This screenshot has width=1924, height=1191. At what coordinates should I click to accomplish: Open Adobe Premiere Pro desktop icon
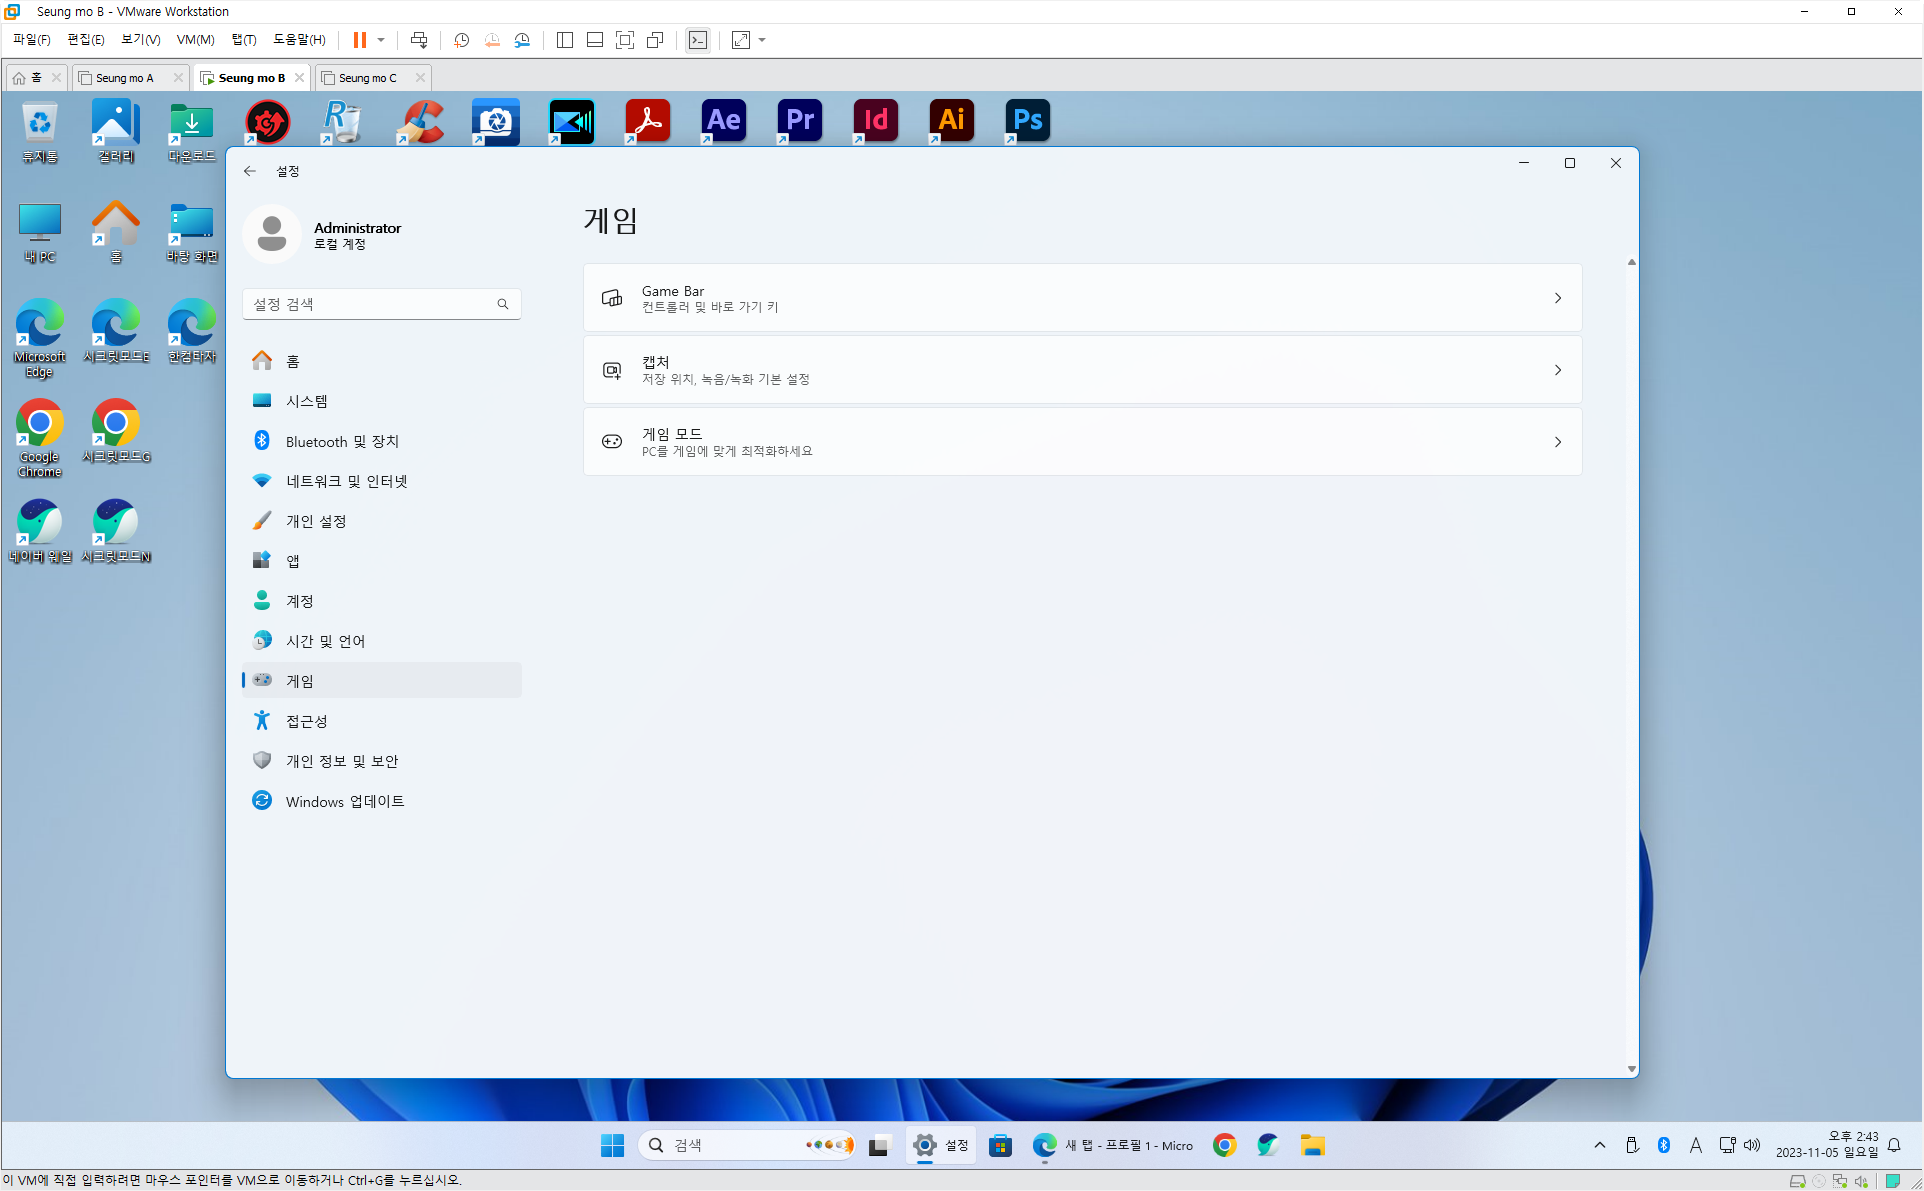coord(799,120)
